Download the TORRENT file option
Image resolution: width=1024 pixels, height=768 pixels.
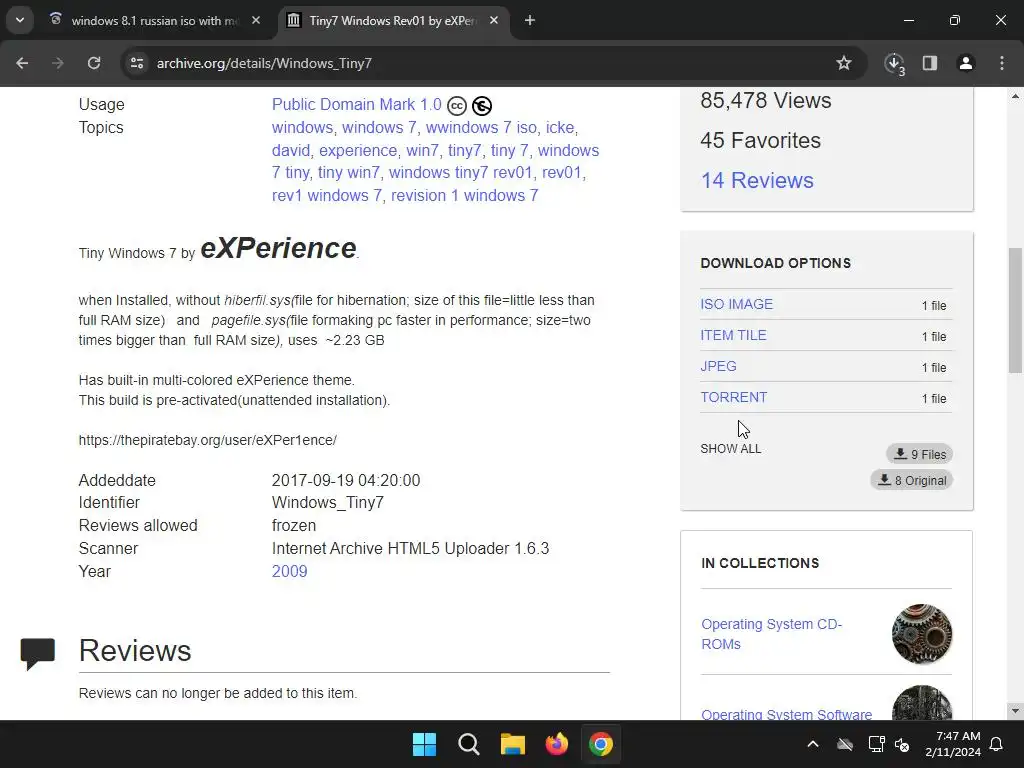coord(734,397)
